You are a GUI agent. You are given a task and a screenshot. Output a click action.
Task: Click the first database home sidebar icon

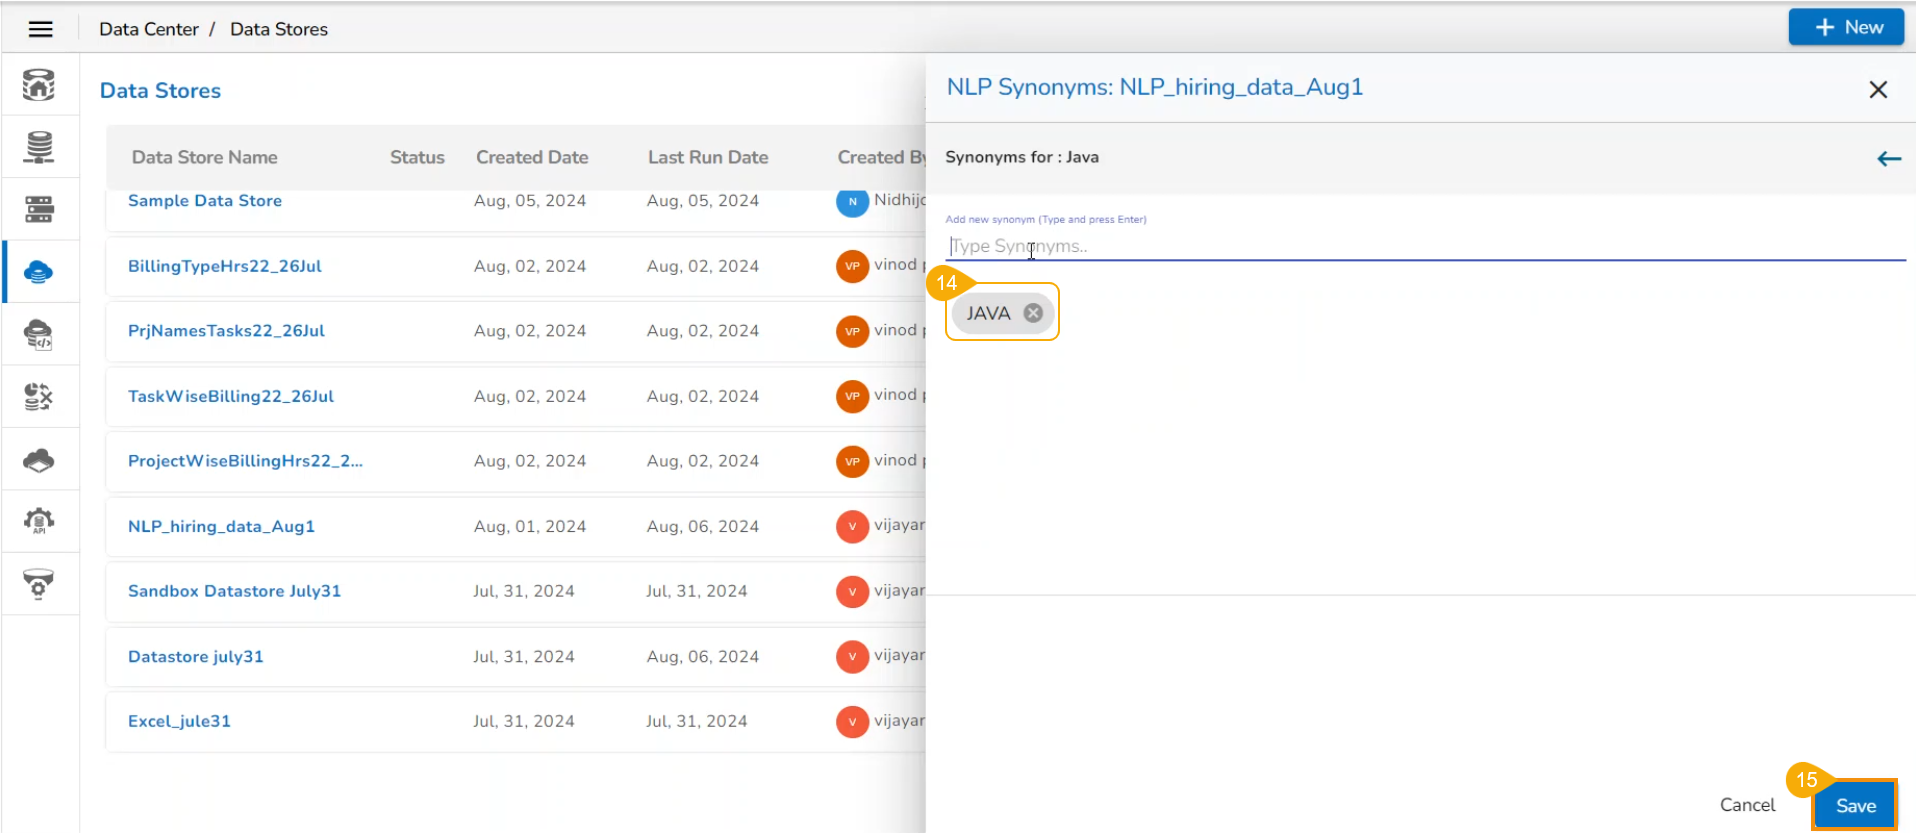(39, 85)
